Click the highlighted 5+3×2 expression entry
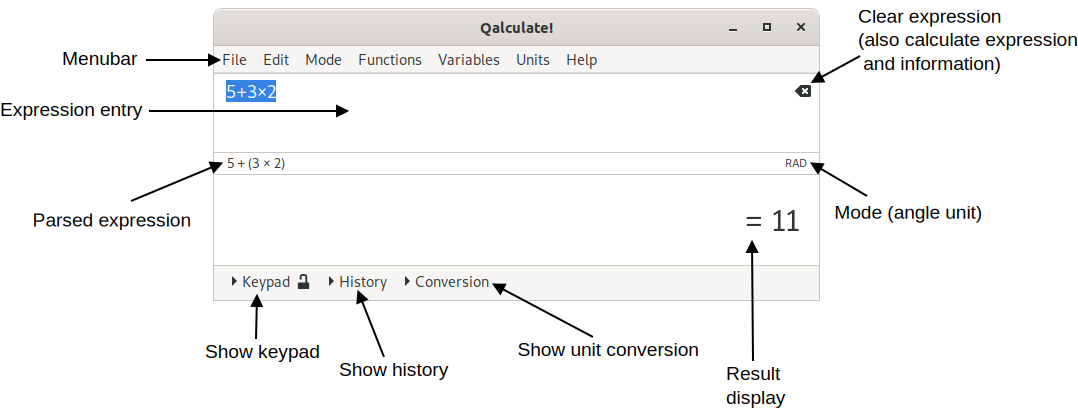This screenshot has width=1078, height=408. coord(251,92)
